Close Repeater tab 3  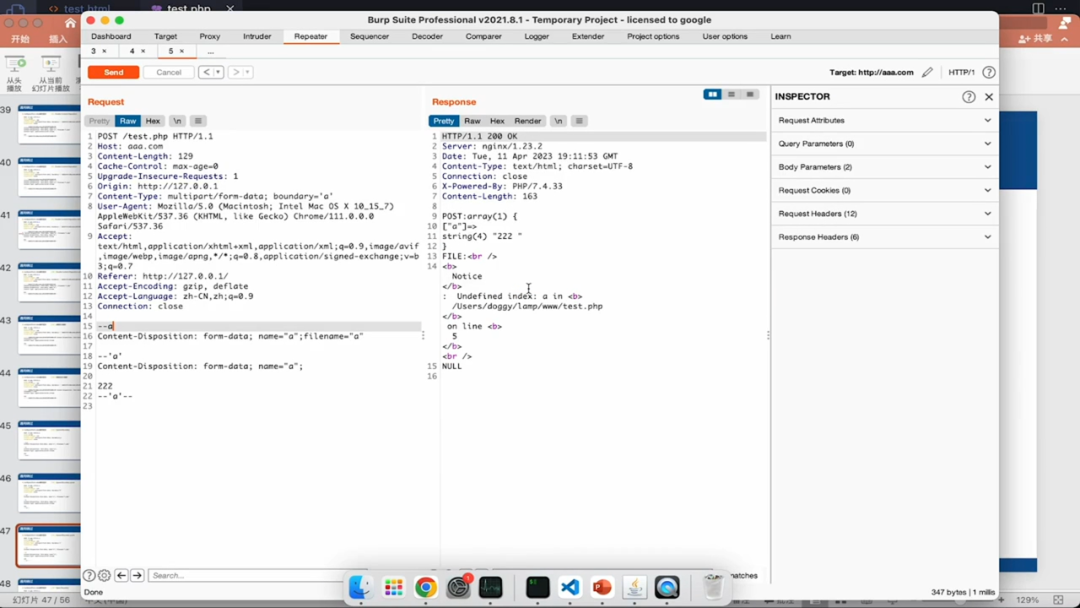coord(104,51)
